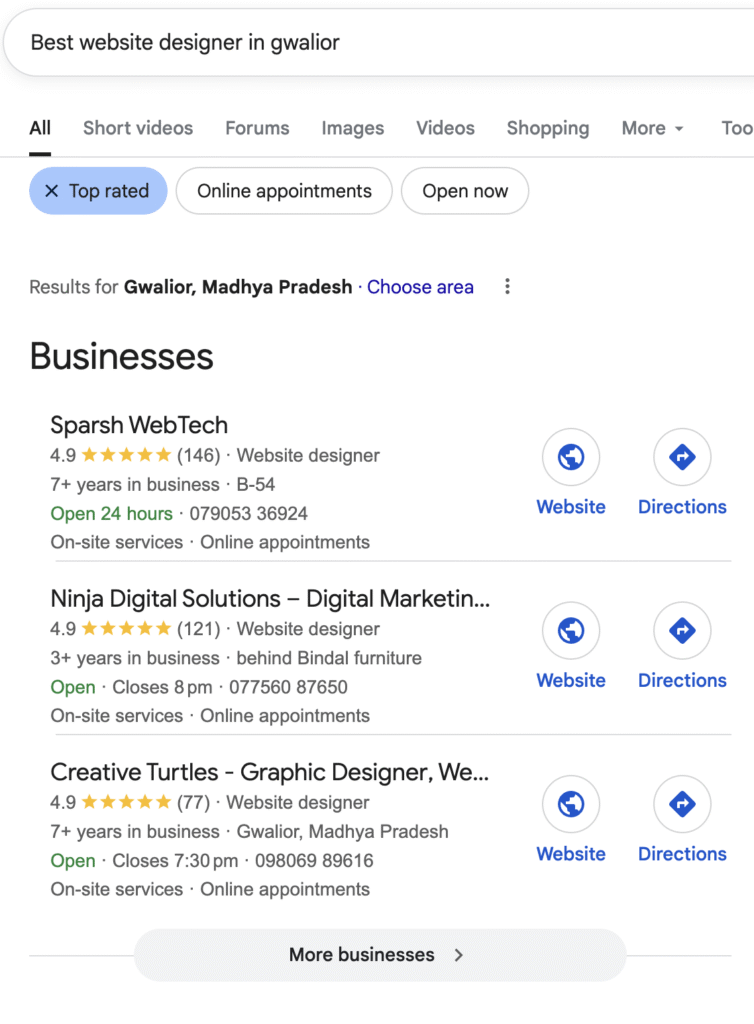Expand the More search categories dropdown
Viewport: 754px width, 1024px height.
point(653,128)
